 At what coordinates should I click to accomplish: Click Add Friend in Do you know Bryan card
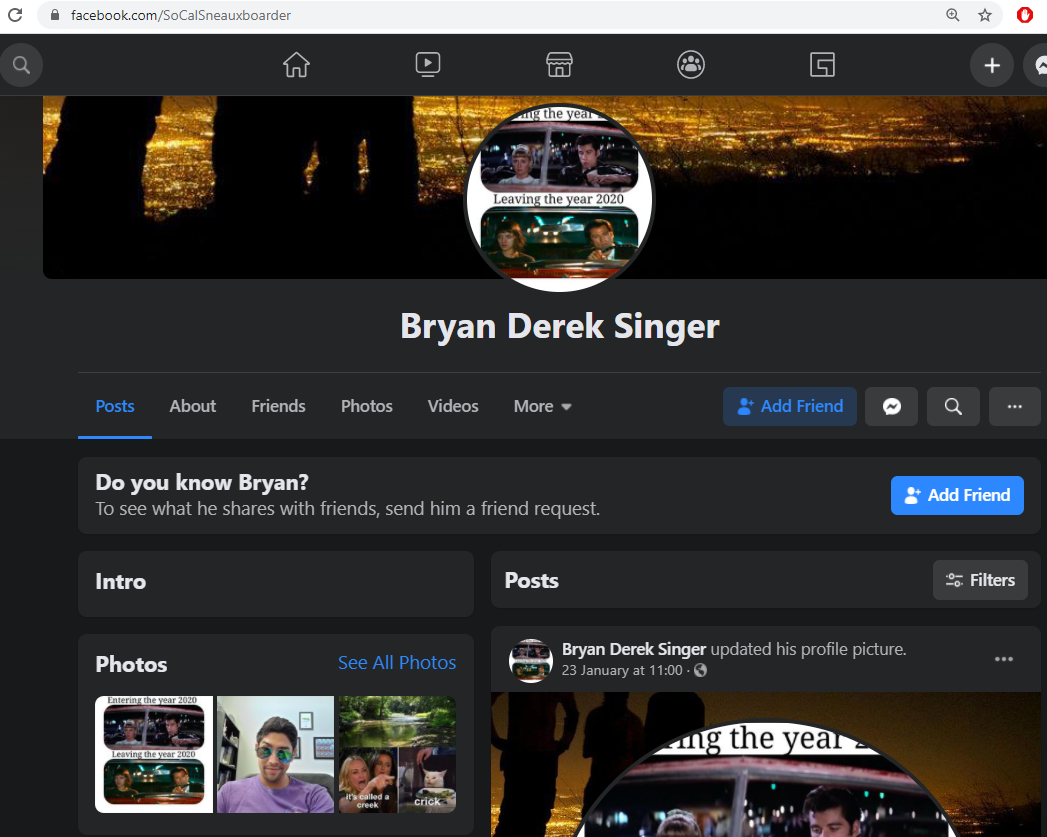click(957, 495)
